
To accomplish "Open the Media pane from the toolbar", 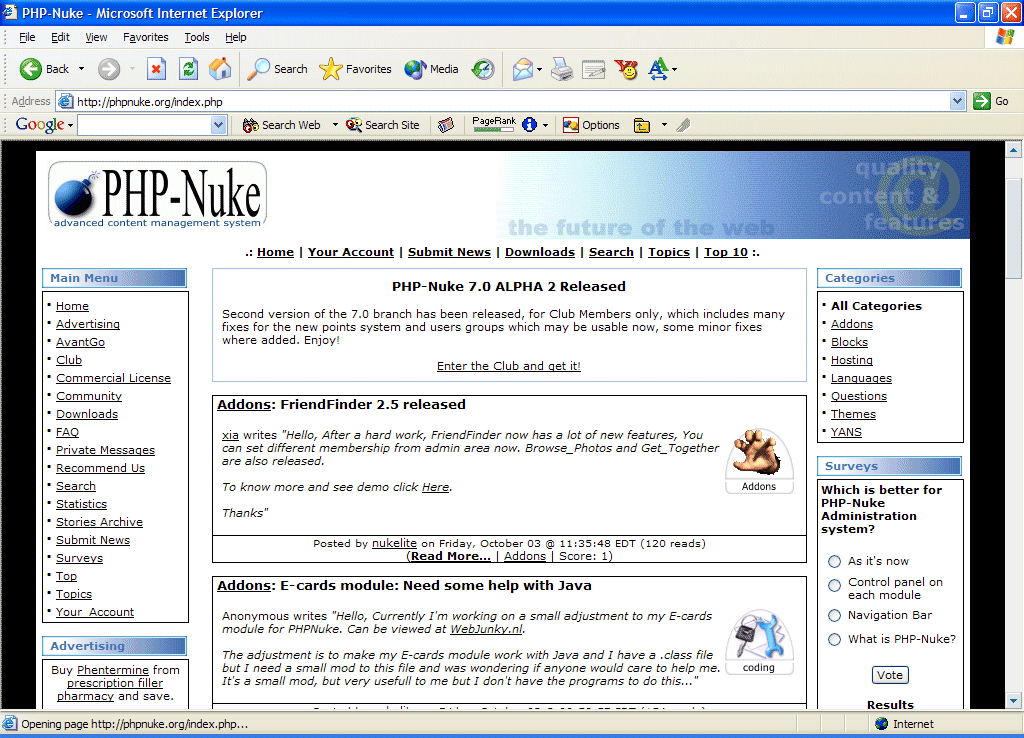I will 431,69.
